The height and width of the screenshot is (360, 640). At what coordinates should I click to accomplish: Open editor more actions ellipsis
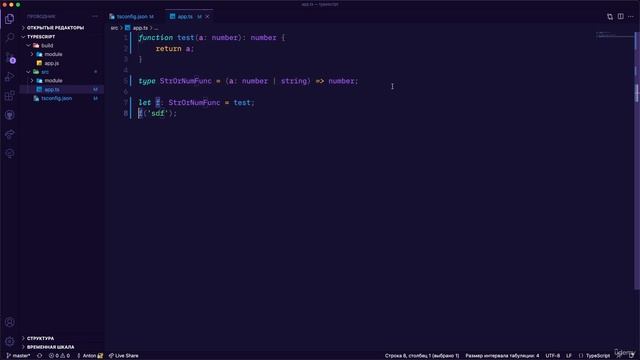pos(631,16)
